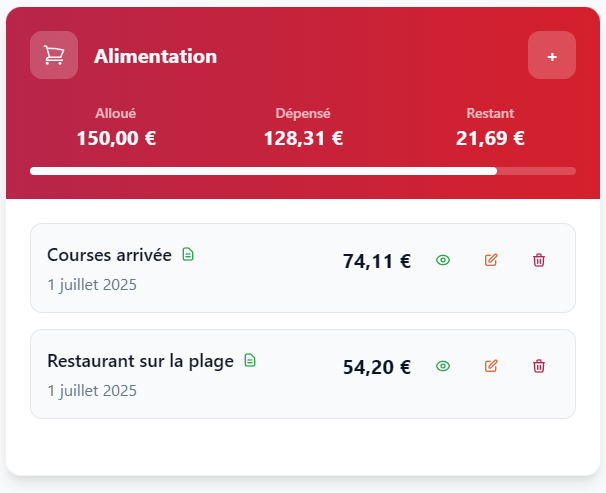The height and width of the screenshot is (493, 606).
Task: View the Courses arrivée expense details
Action: [x=443, y=260]
